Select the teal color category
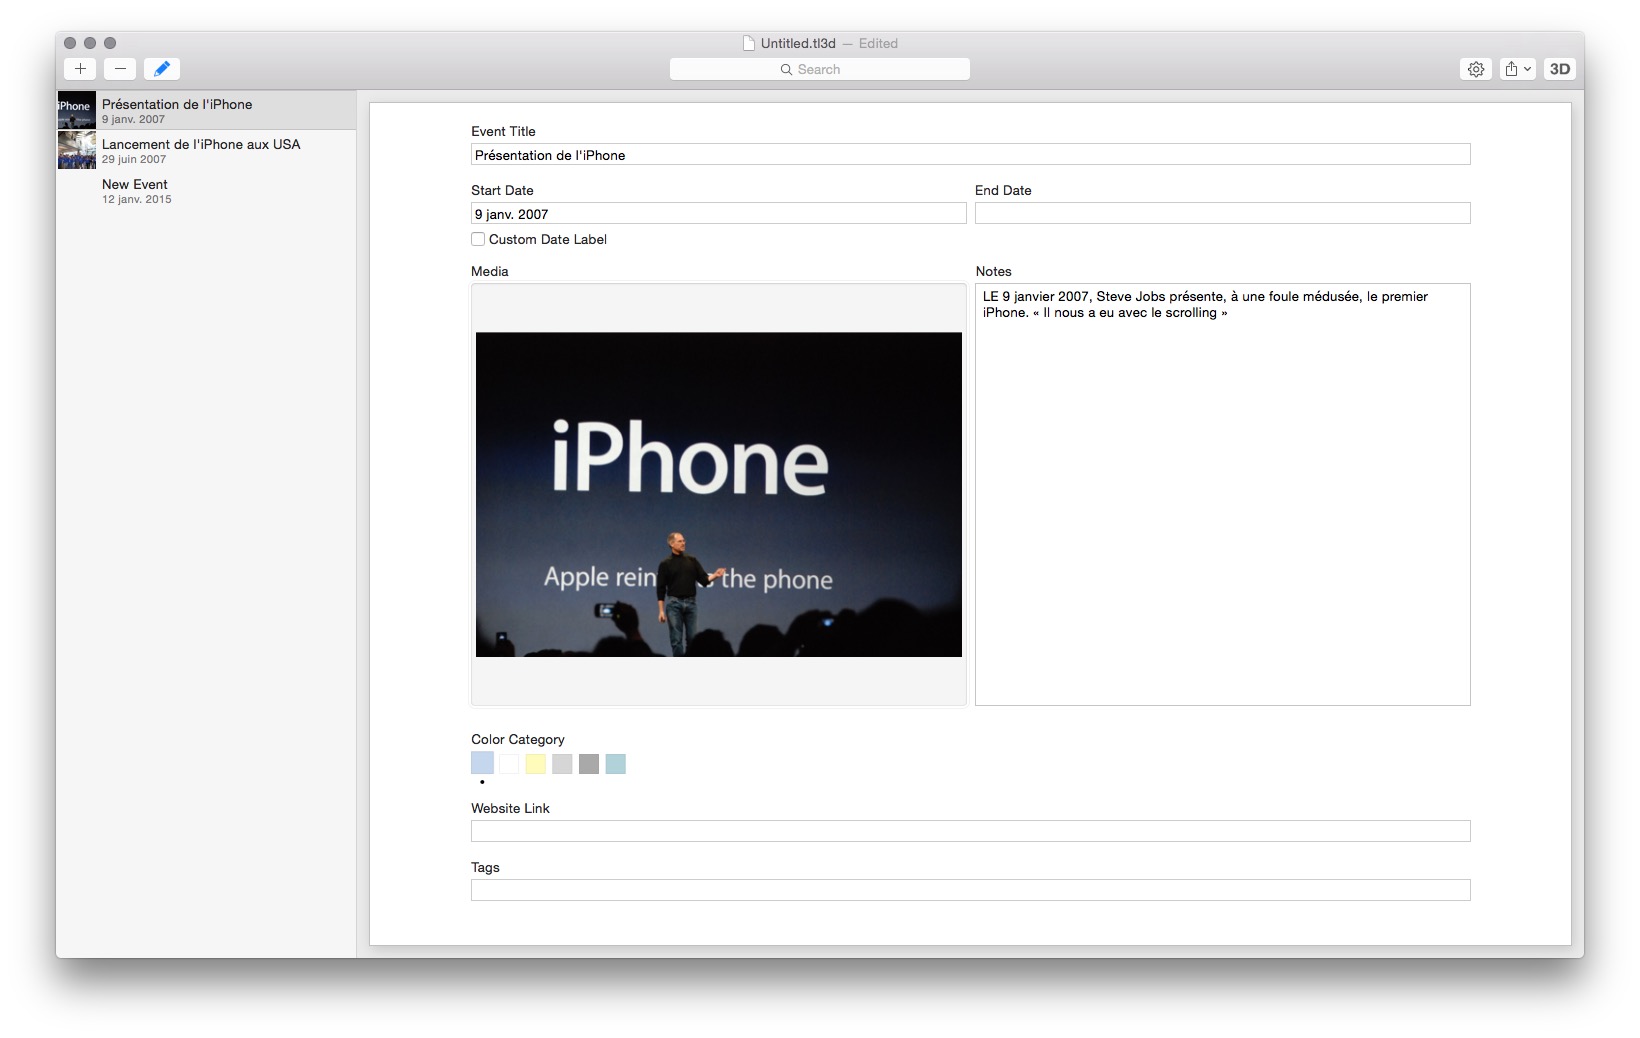Screen dimensions: 1640x1038 [616, 764]
